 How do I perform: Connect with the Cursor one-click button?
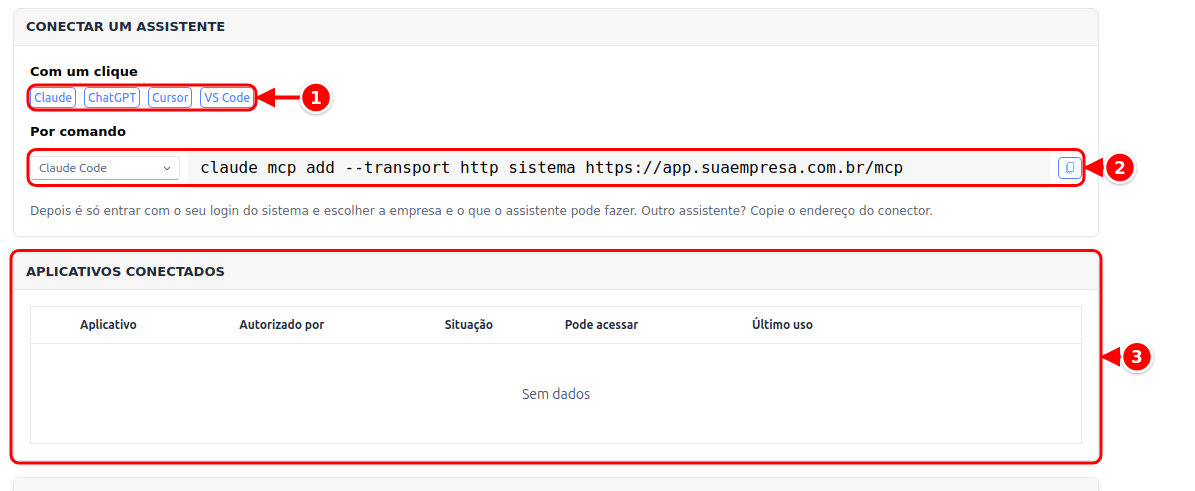170,98
